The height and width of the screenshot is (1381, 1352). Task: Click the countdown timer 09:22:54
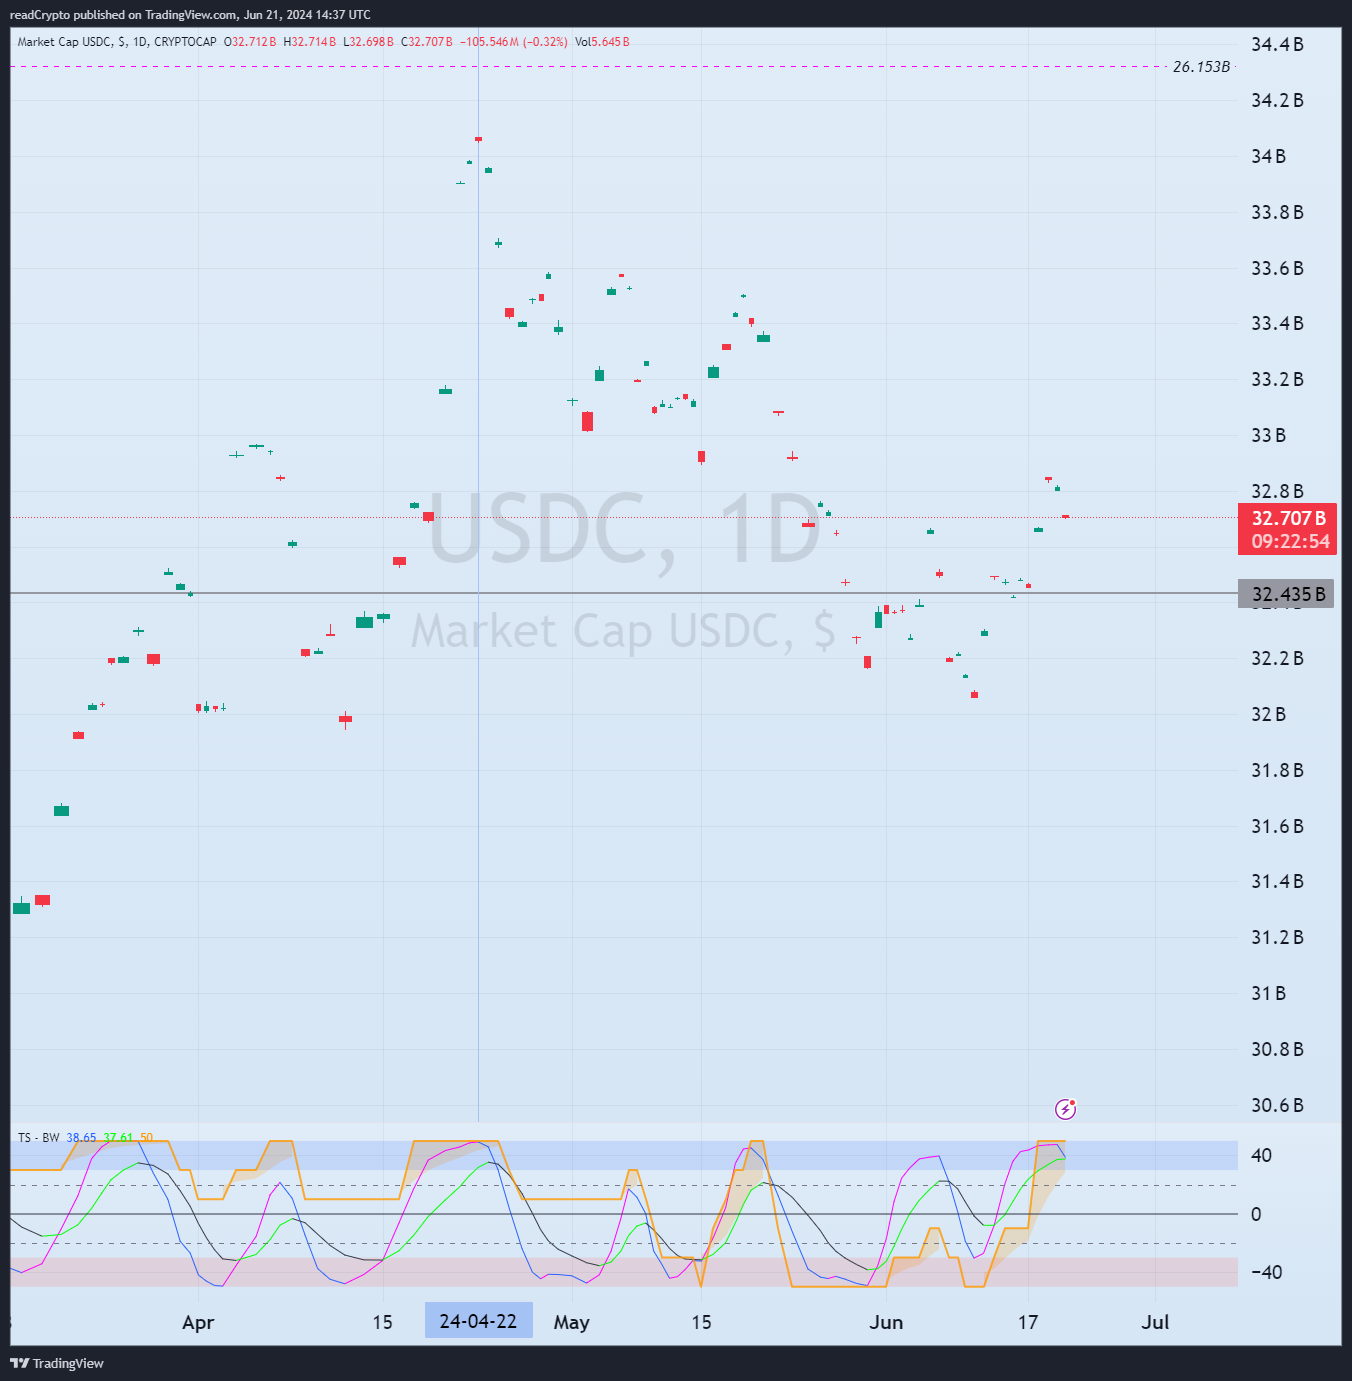coord(1290,541)
